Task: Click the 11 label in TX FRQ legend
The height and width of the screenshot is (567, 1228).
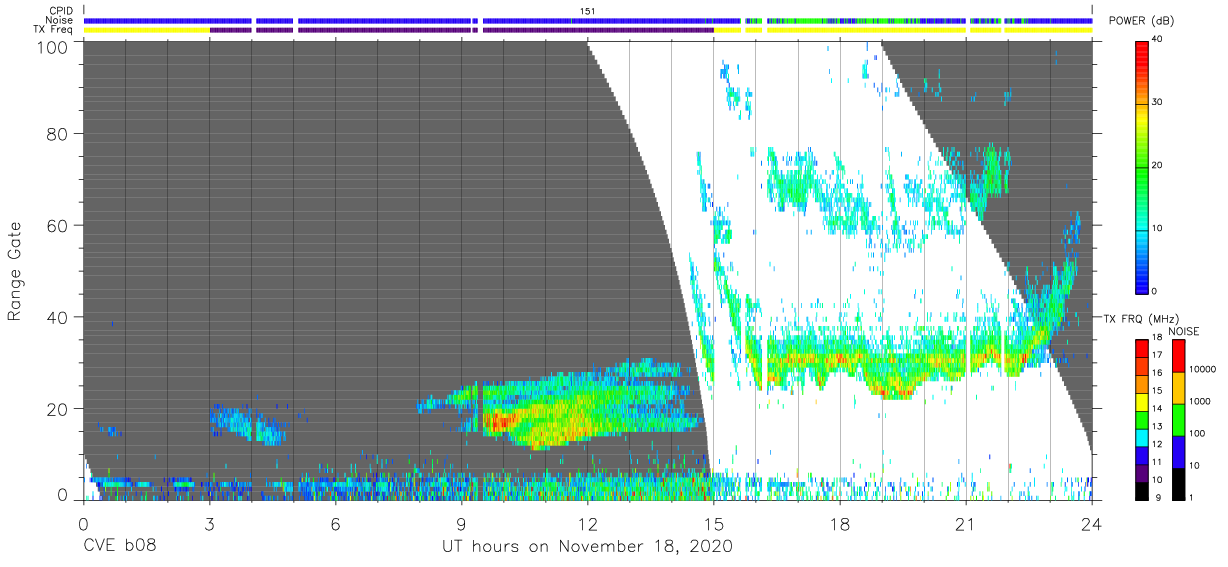Action: (1158, 463)
